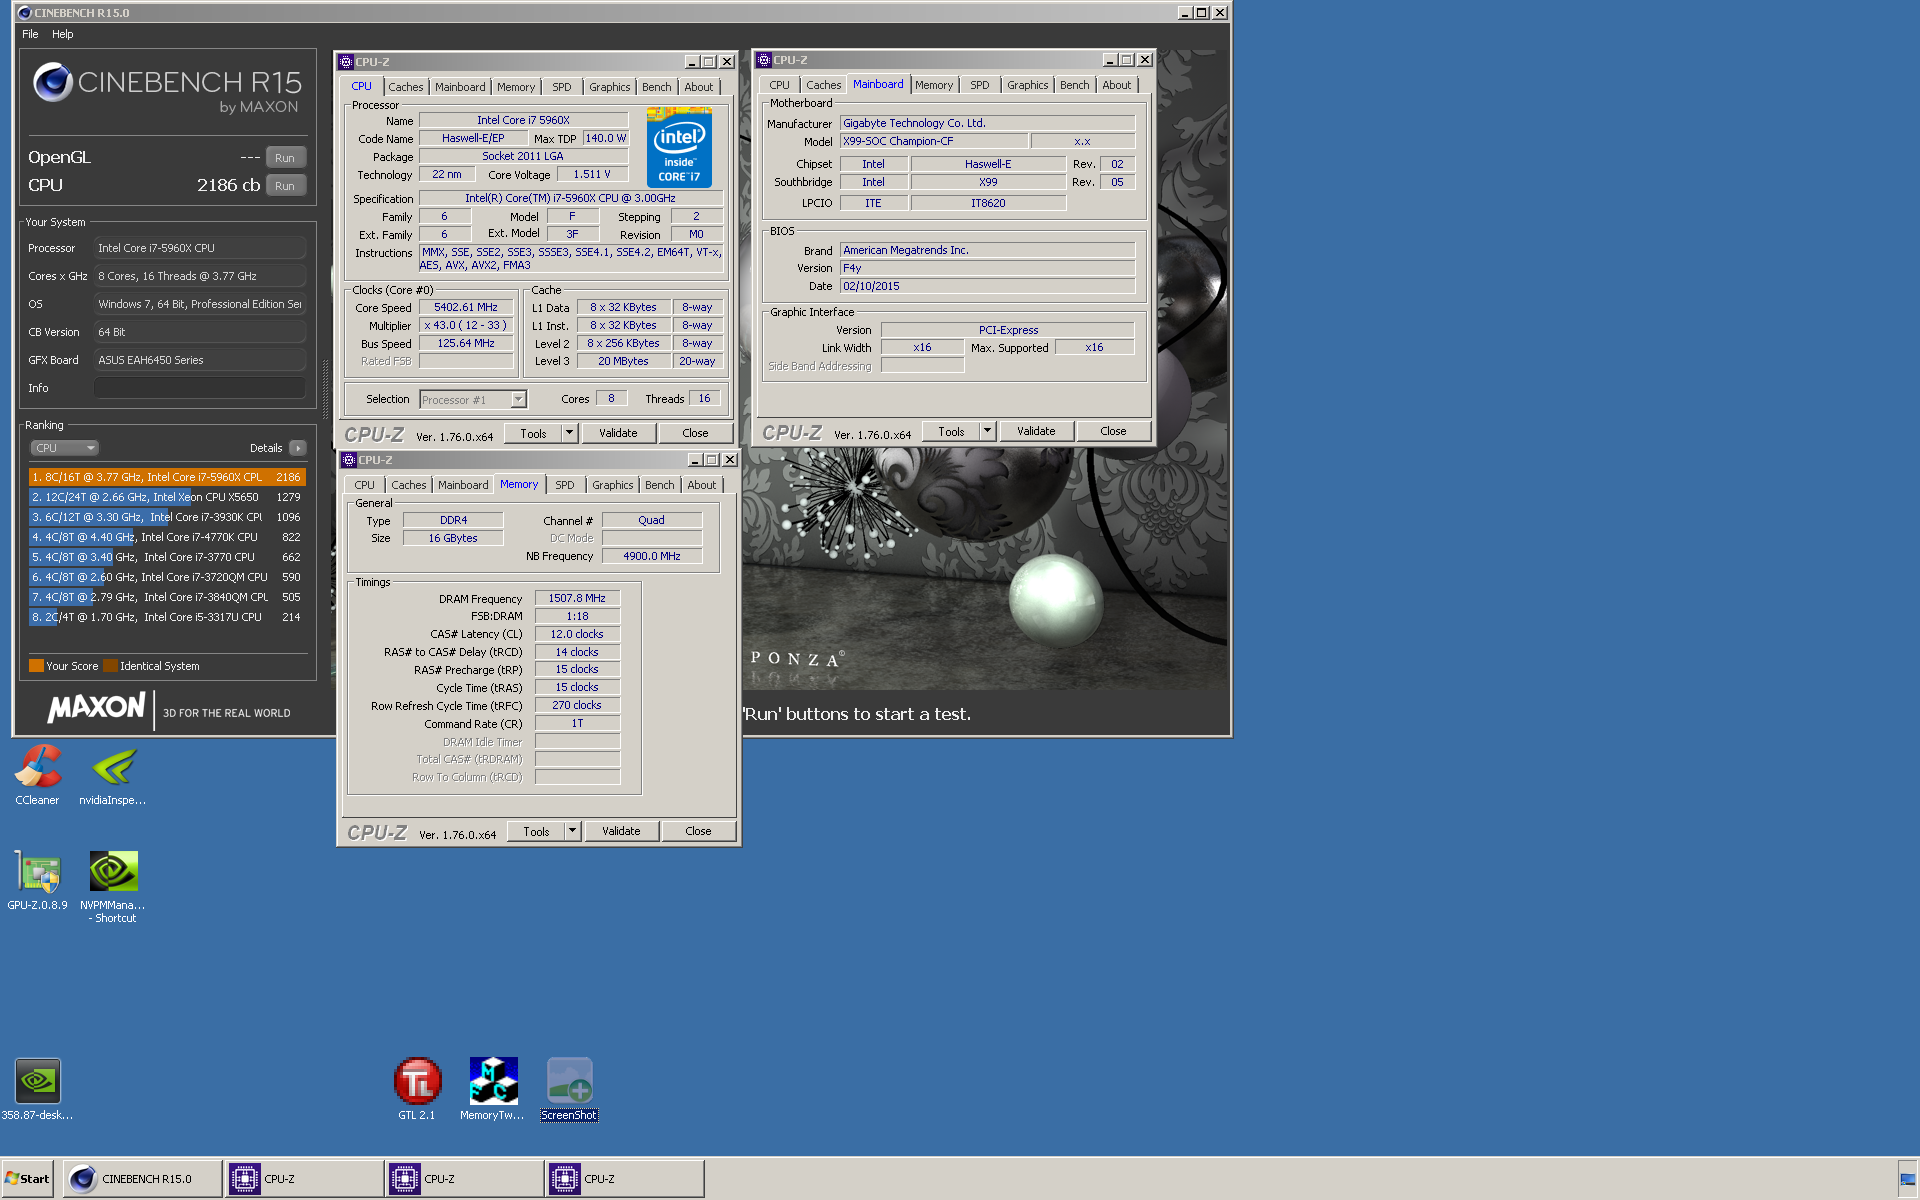Click Close button in the Mainboard window

point(1113,431)
